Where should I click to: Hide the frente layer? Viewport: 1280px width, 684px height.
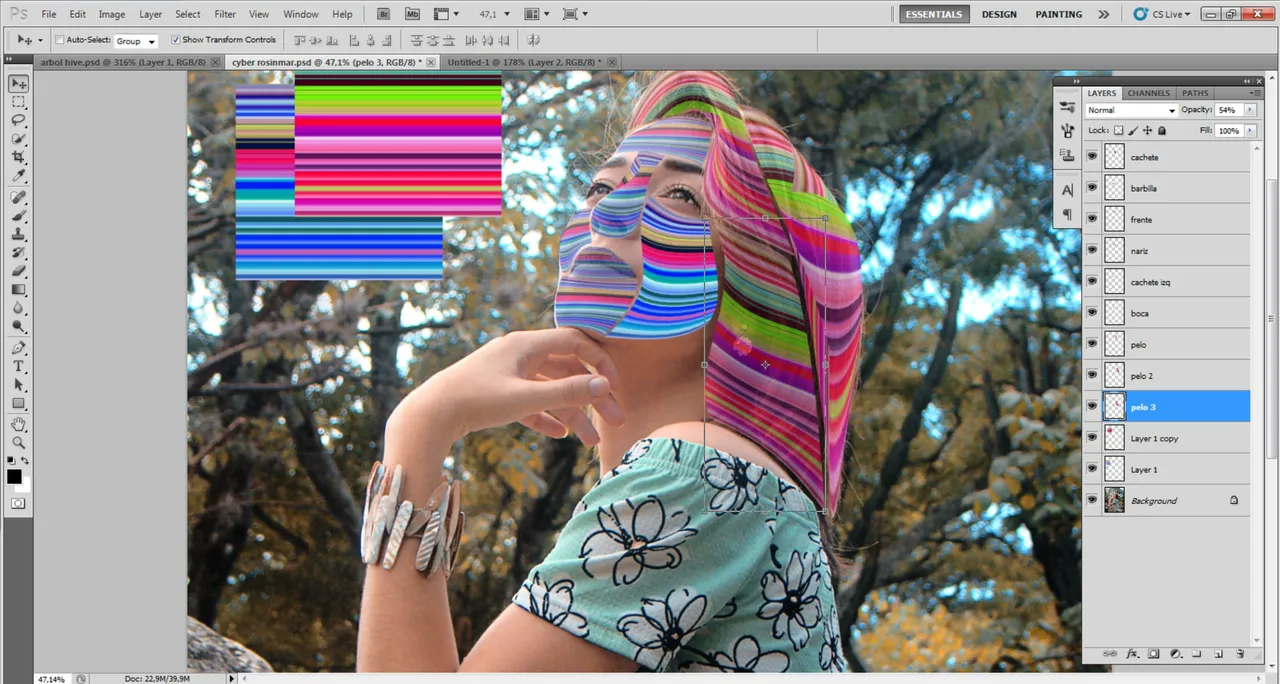point(1092,219)
